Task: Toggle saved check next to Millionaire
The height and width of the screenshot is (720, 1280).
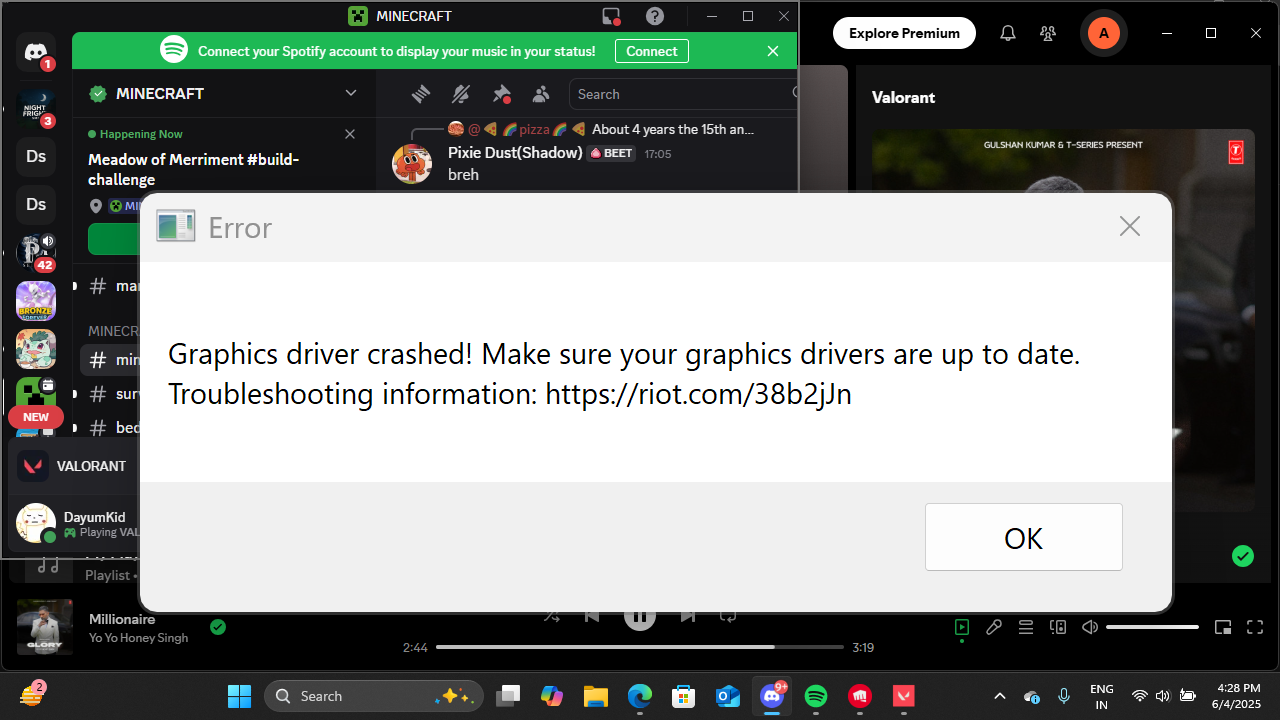Action: click(x=218, y=627)
